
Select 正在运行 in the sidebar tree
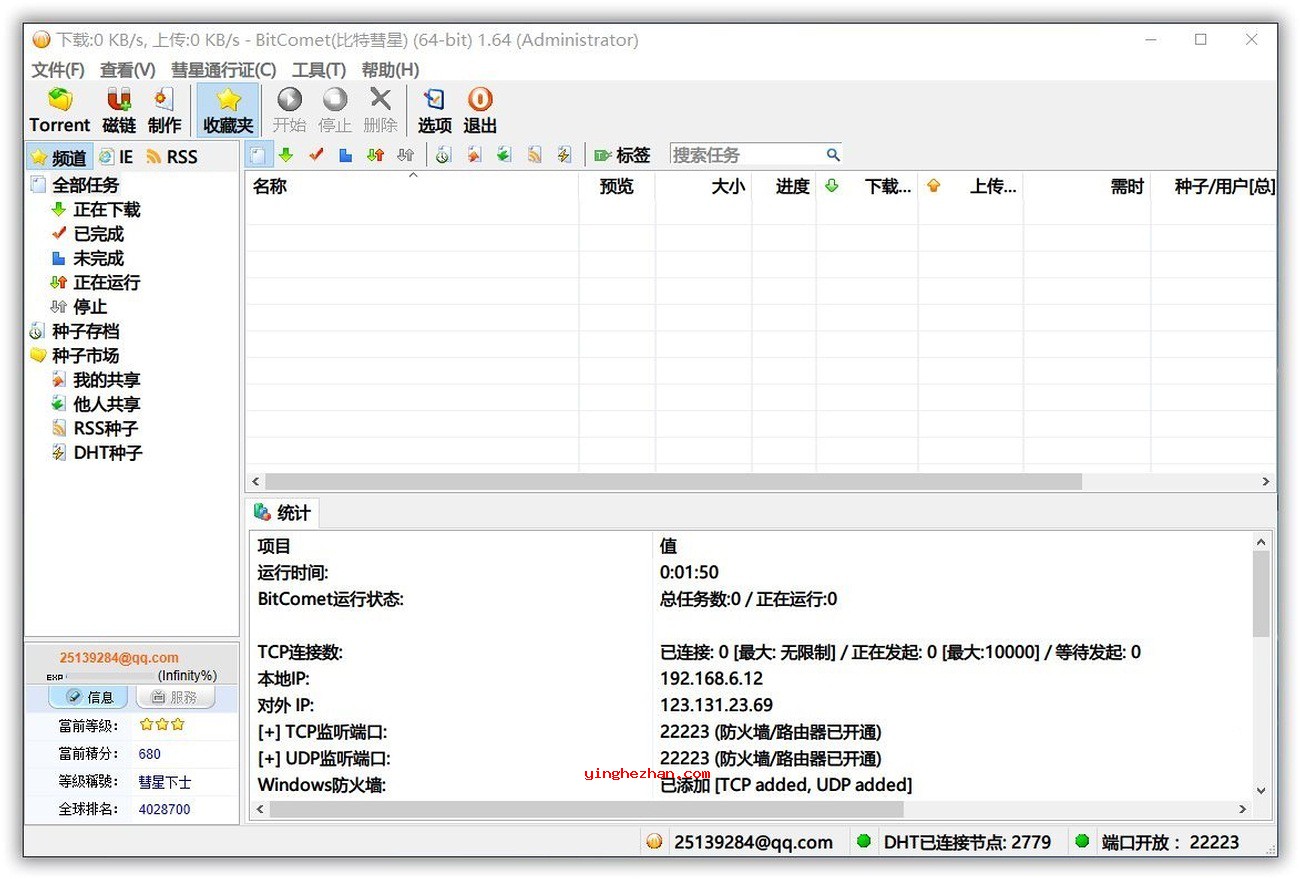[106, 283]
